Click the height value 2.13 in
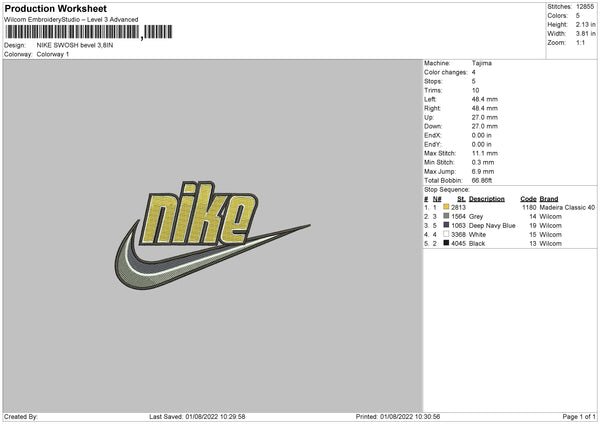Viewport: 600px width, 424px height. [x=585, y=24]
